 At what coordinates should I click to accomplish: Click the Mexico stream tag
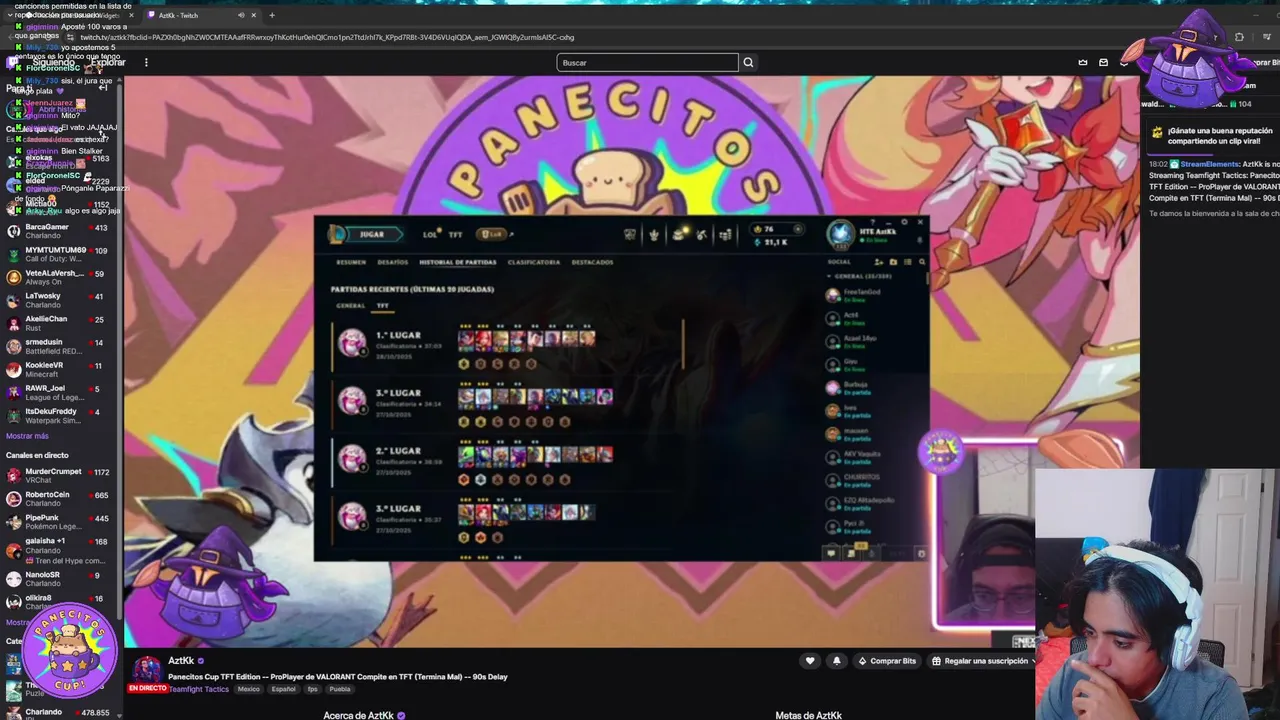248,689
